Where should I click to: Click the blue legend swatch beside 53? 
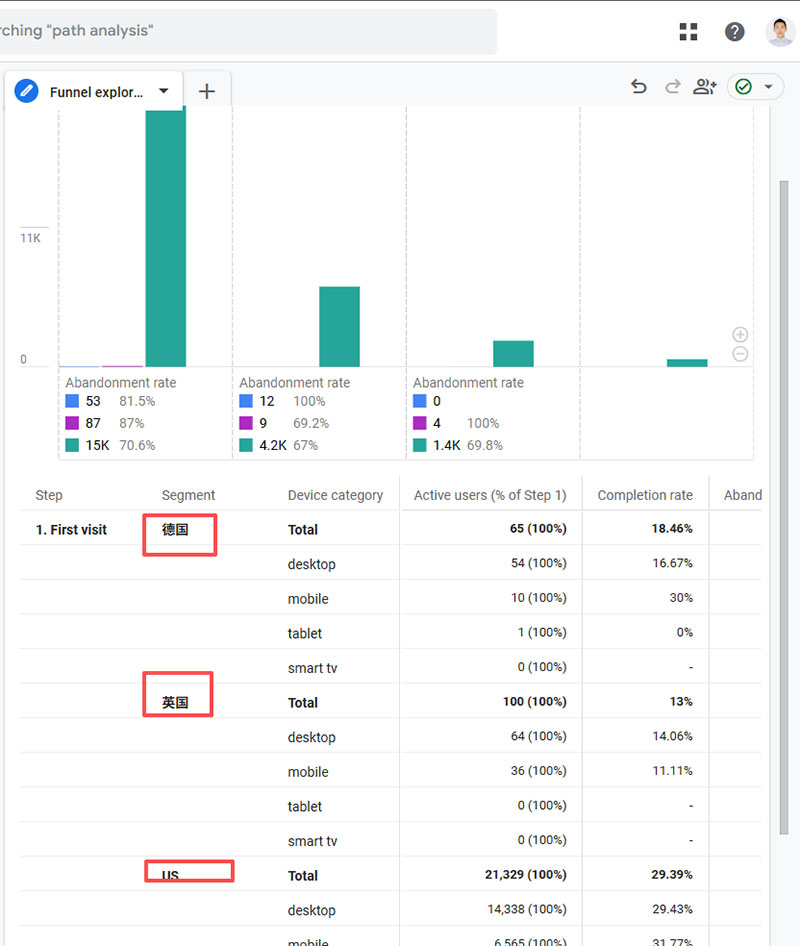[x=72, y=401]
